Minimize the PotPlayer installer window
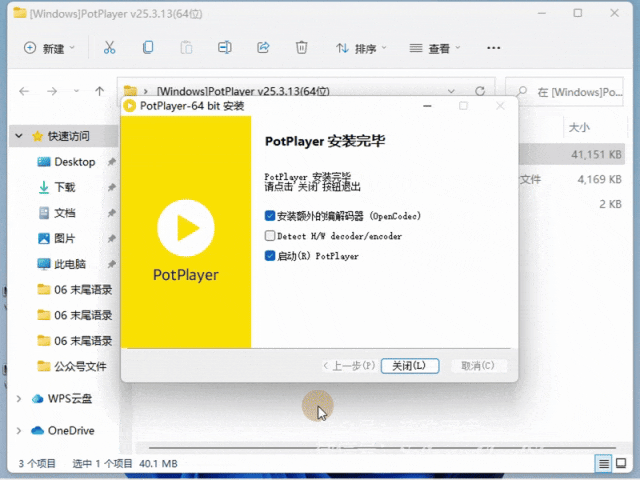640x480 pixels. 427,106
